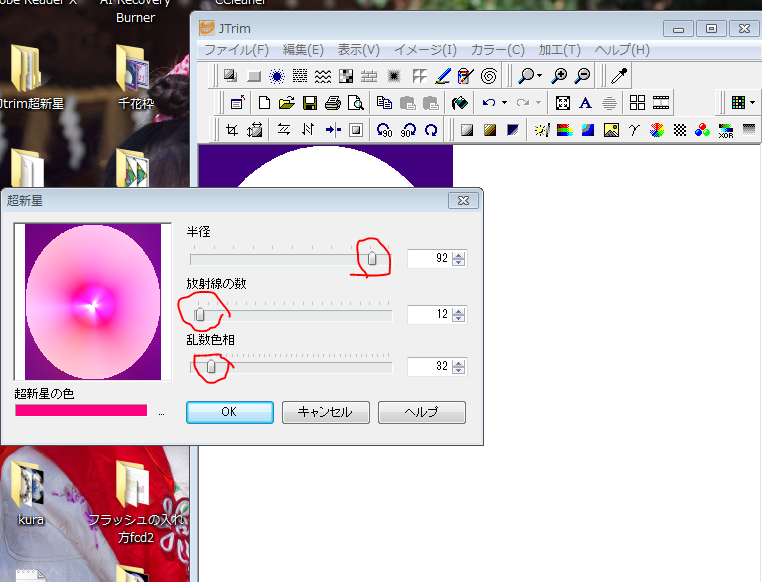762x582 pixels.
Task: Click the キャンセル button
Action: tap(326, 412)
